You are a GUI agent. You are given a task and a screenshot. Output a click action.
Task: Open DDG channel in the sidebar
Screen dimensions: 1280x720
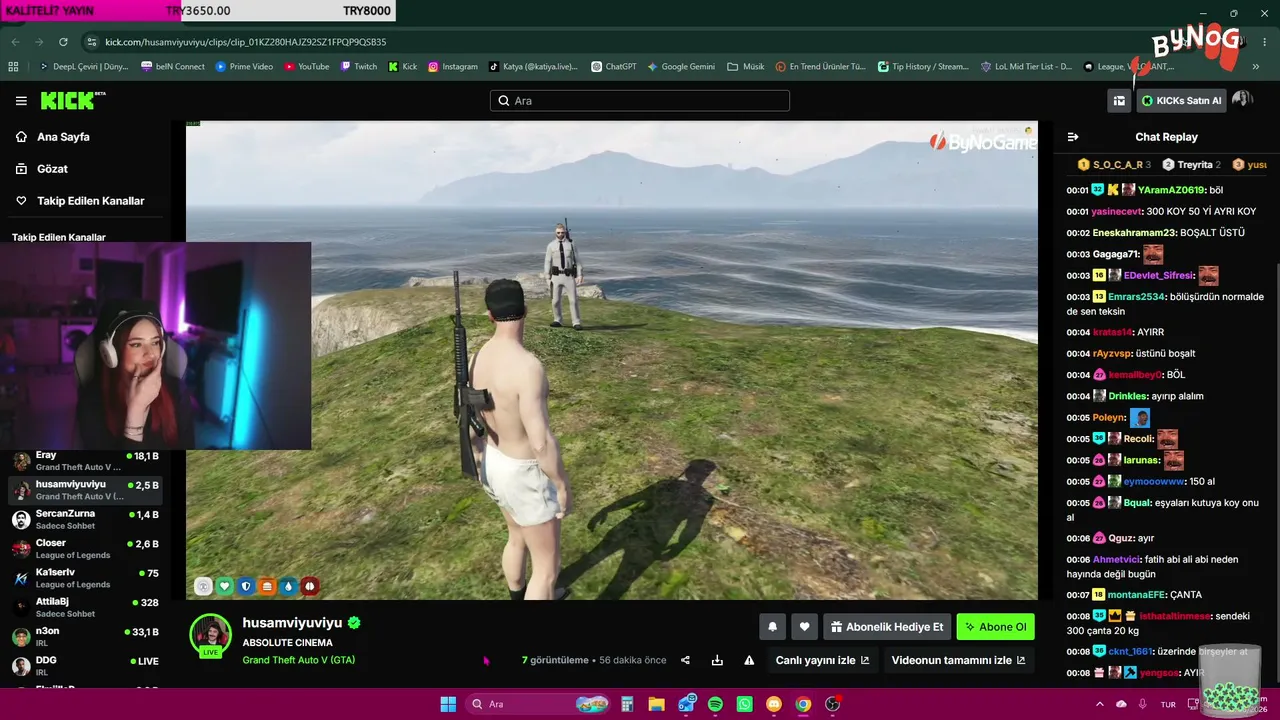click(85, 666)
